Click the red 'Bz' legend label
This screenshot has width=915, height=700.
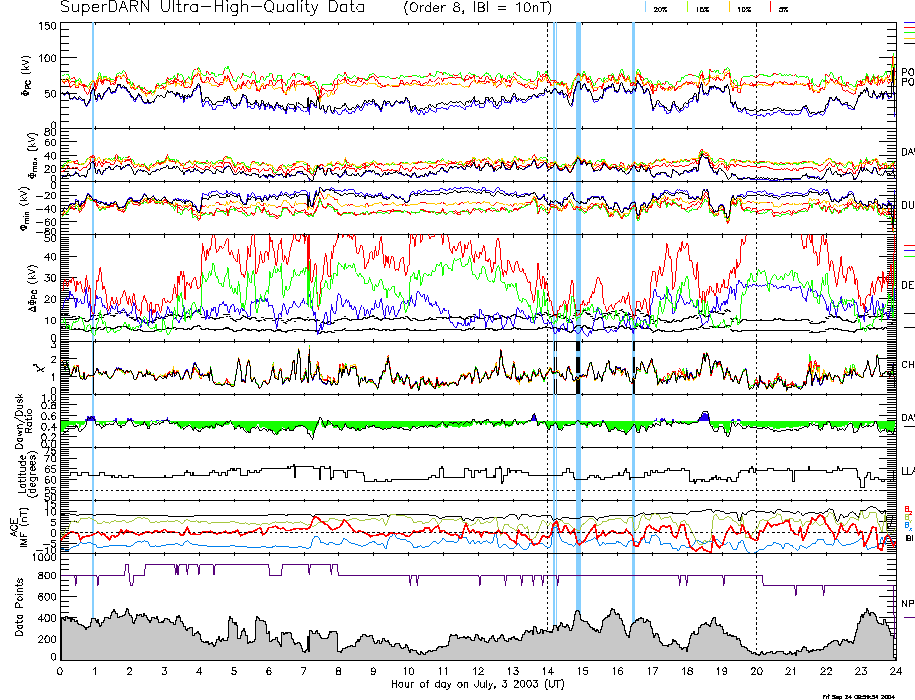(908, 509)
